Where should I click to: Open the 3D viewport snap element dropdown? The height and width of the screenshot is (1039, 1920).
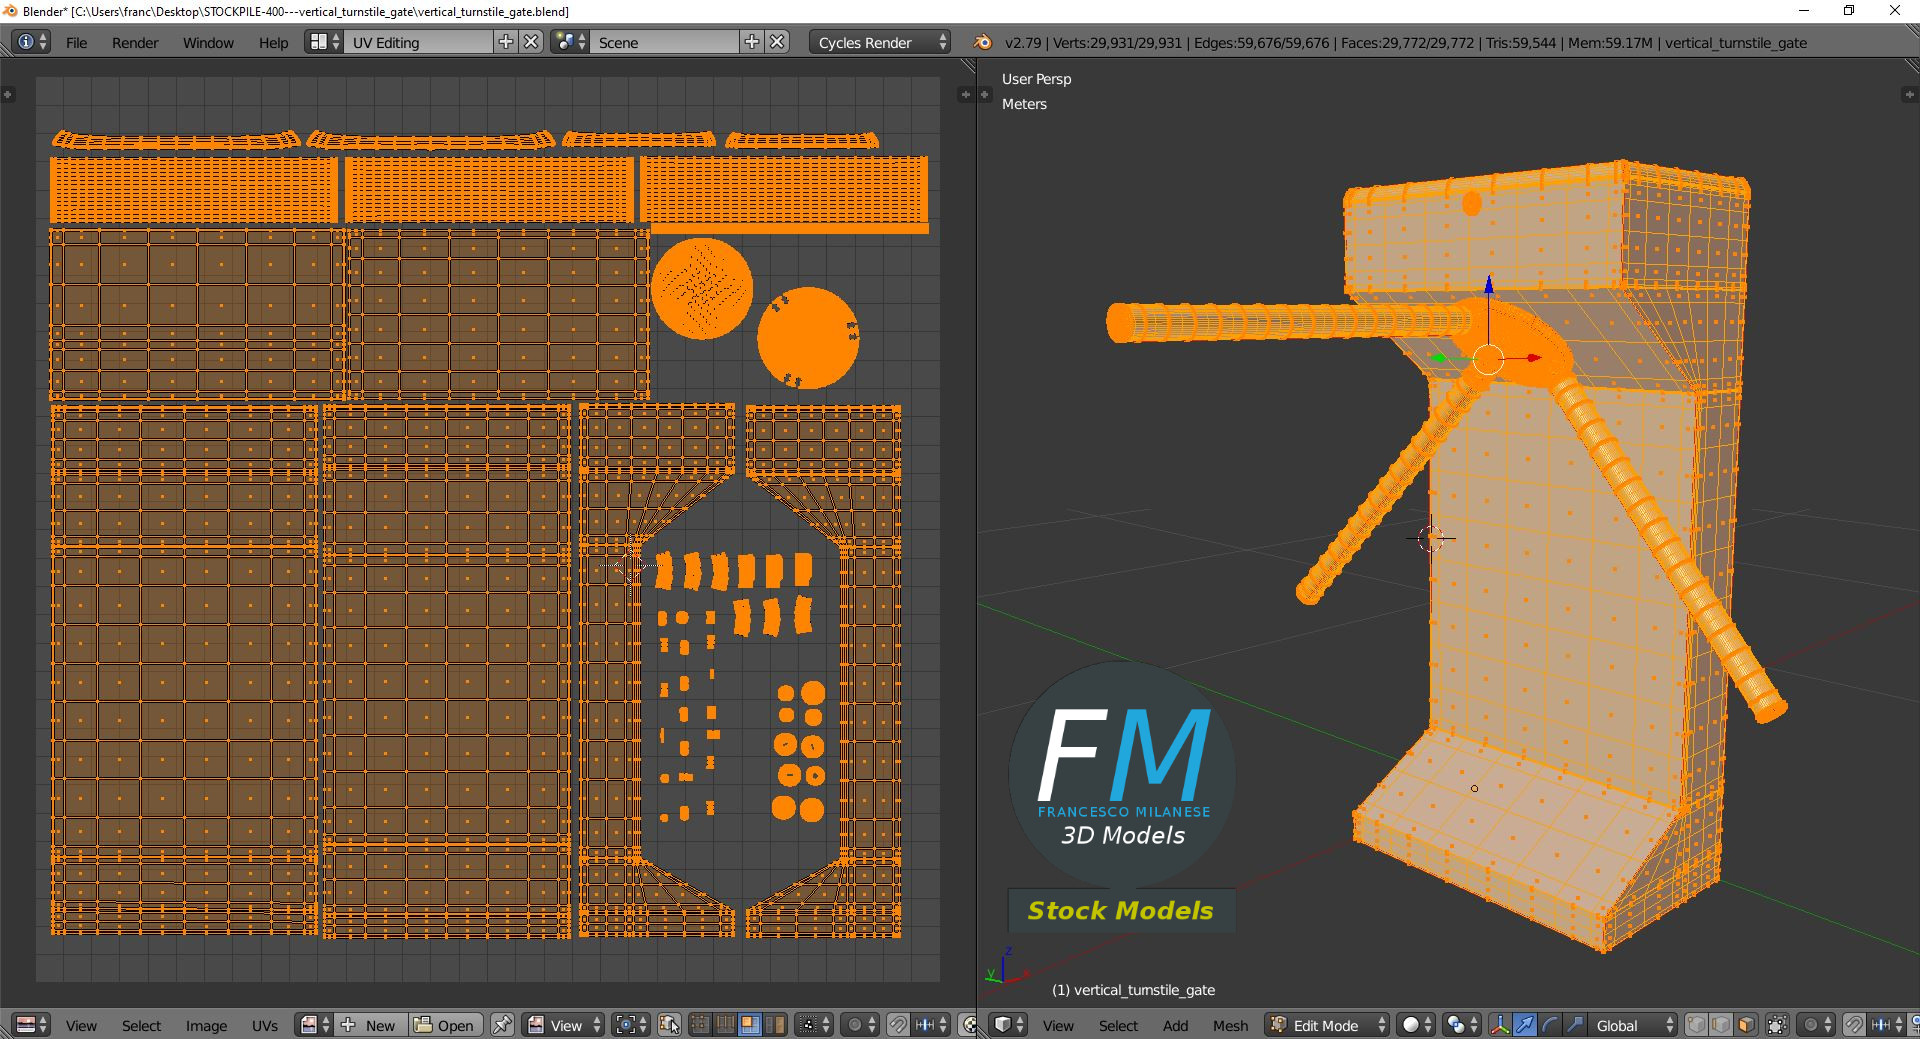(1885, 1025)
